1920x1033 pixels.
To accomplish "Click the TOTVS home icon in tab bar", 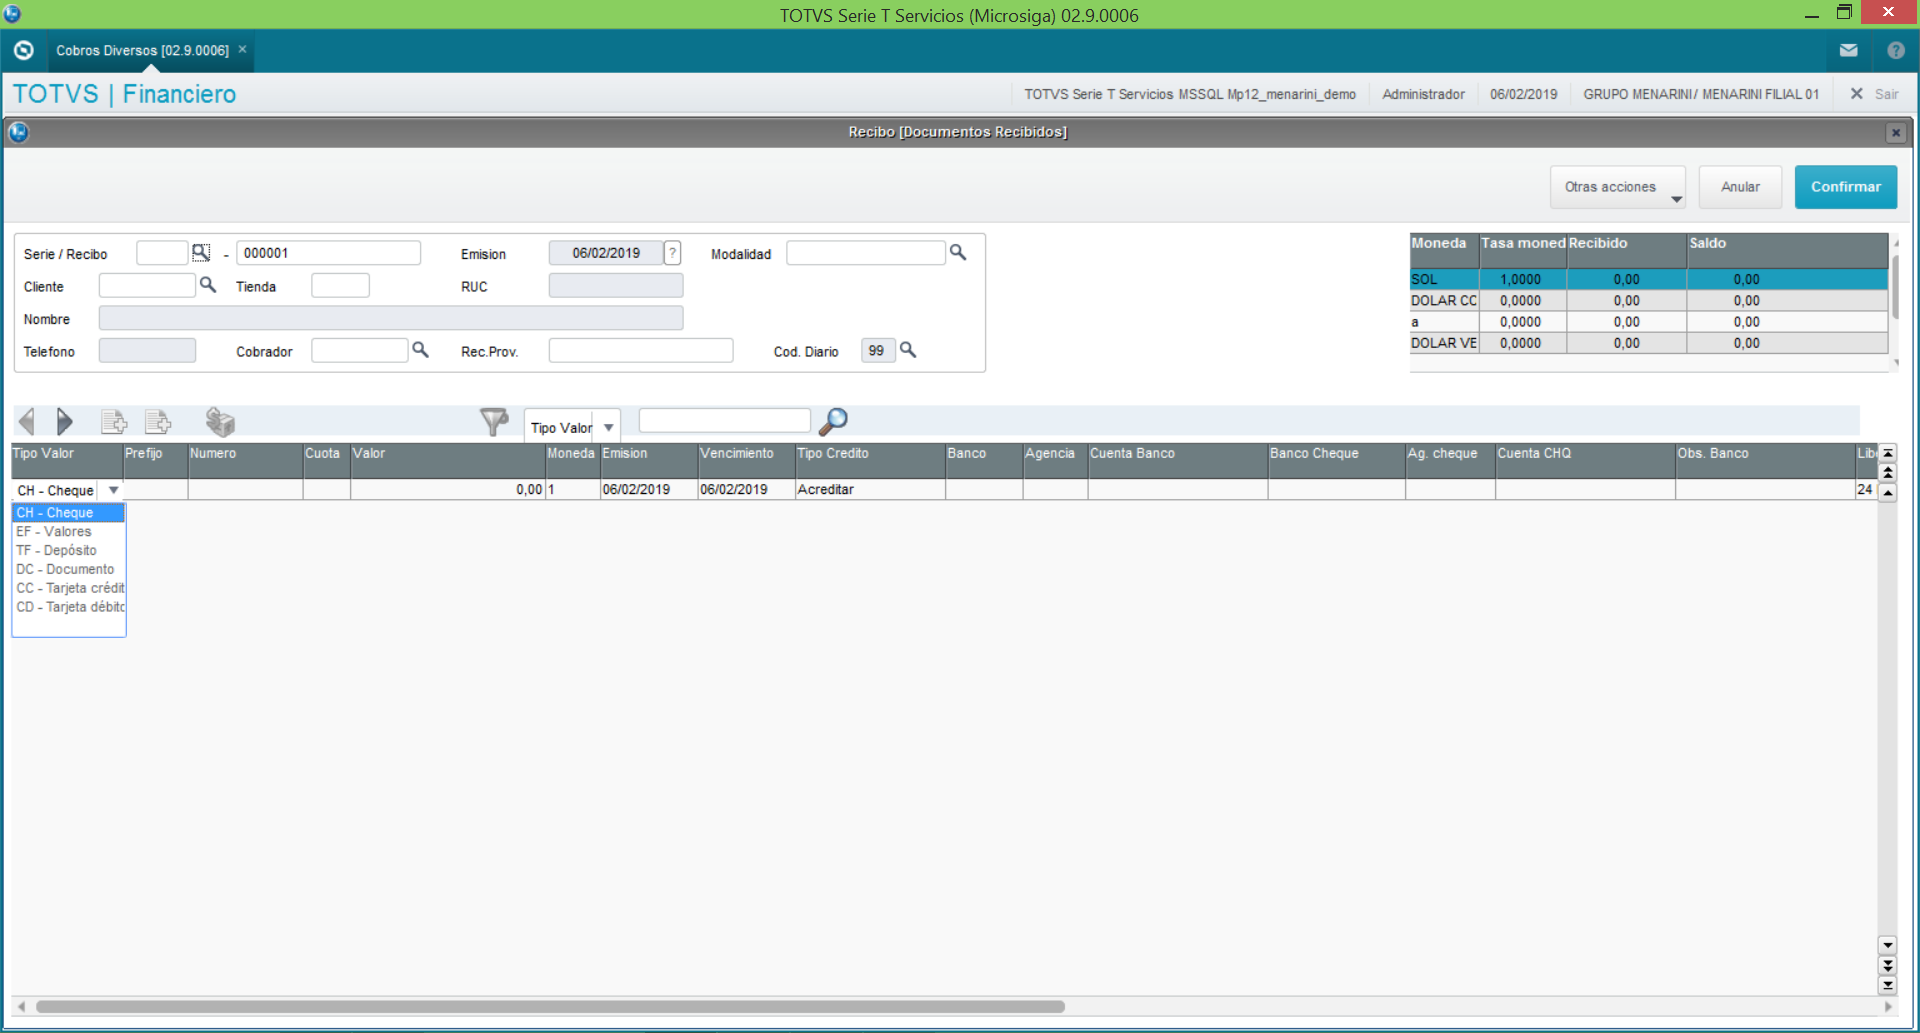I will (24, 50).
